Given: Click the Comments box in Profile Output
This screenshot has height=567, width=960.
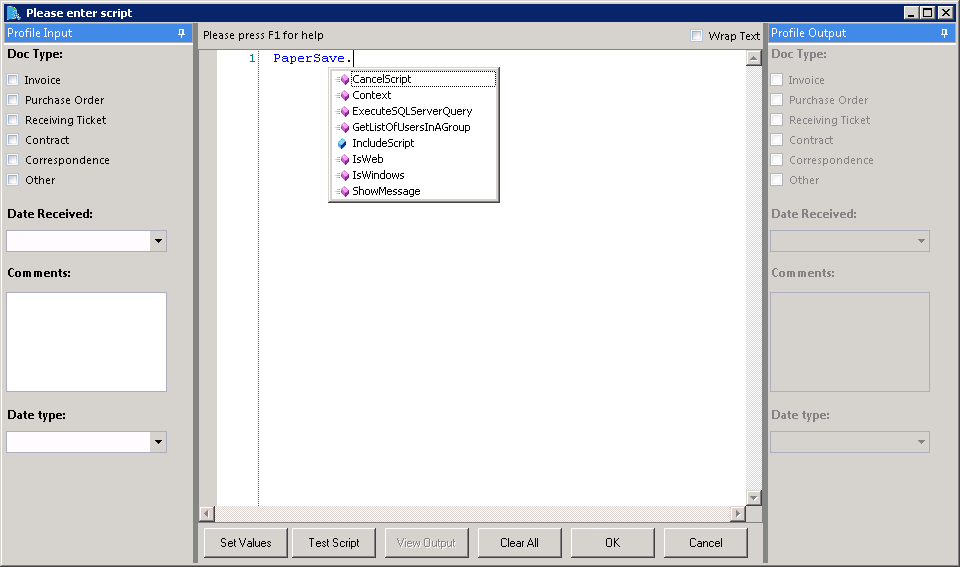Looking at the screenshot, I should [850, 342].
